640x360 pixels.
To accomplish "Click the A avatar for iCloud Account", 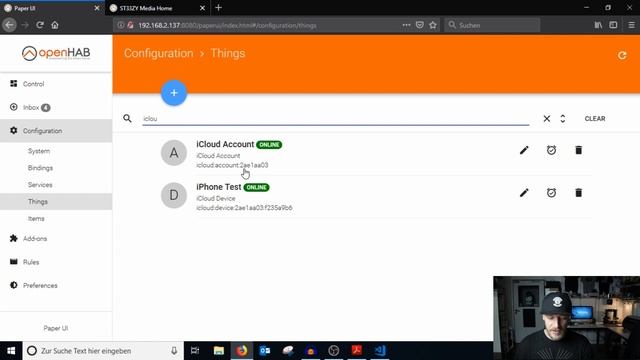I will point(174,153).
